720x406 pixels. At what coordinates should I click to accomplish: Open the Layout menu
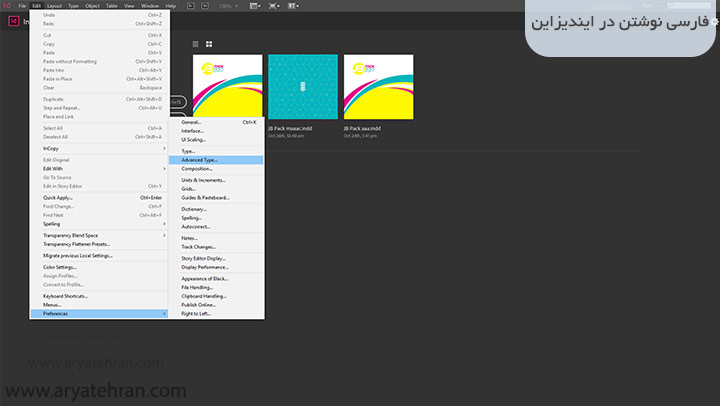pos(54,6)
